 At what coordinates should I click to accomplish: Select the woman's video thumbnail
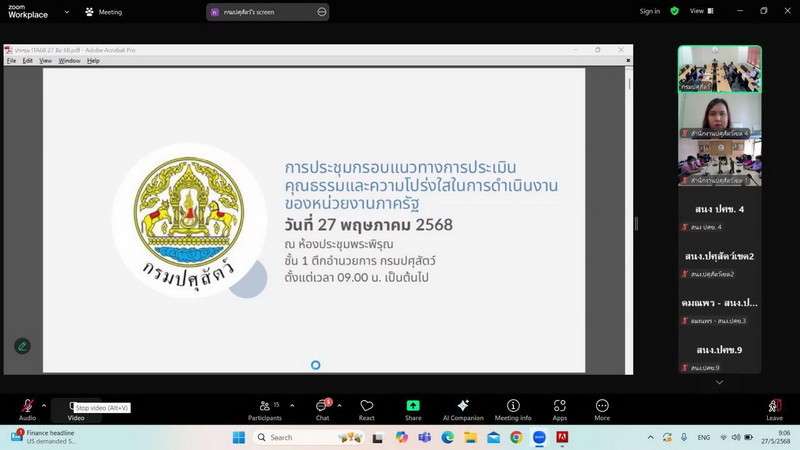coord(719,116)
